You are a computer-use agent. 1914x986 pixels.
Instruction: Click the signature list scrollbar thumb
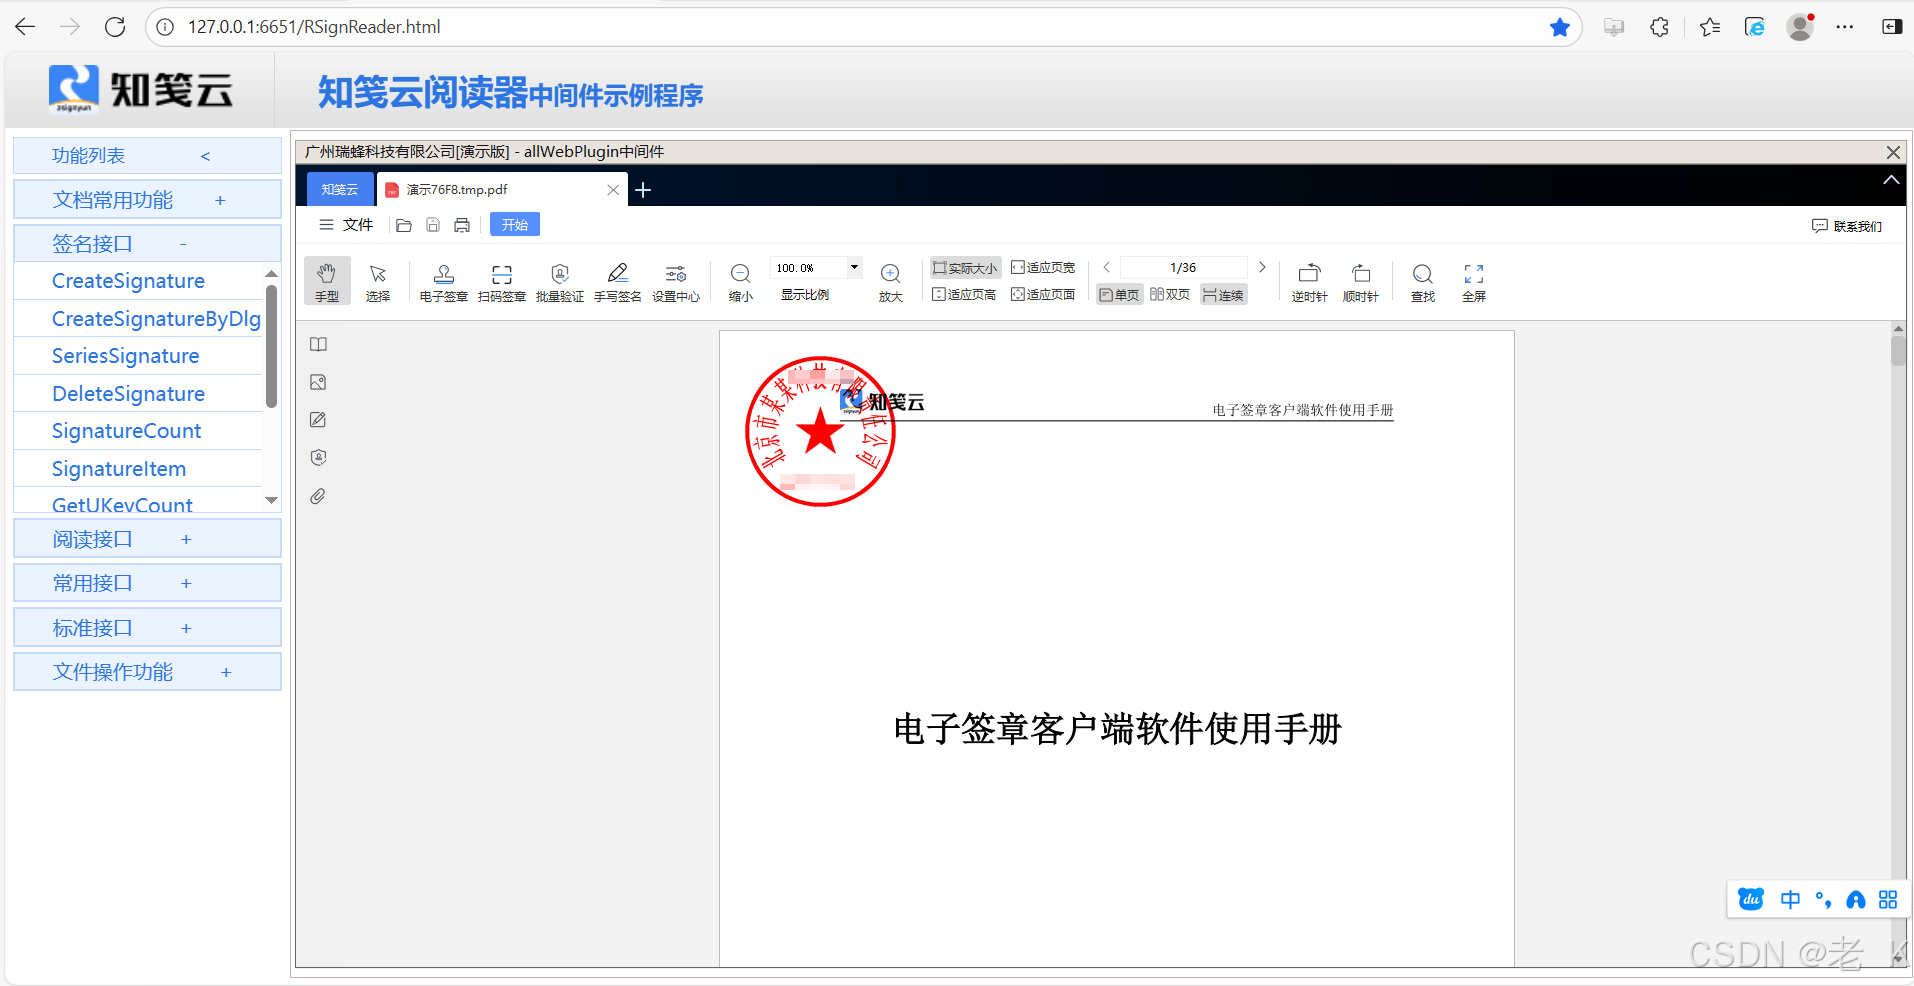click(x=271, y=346)
